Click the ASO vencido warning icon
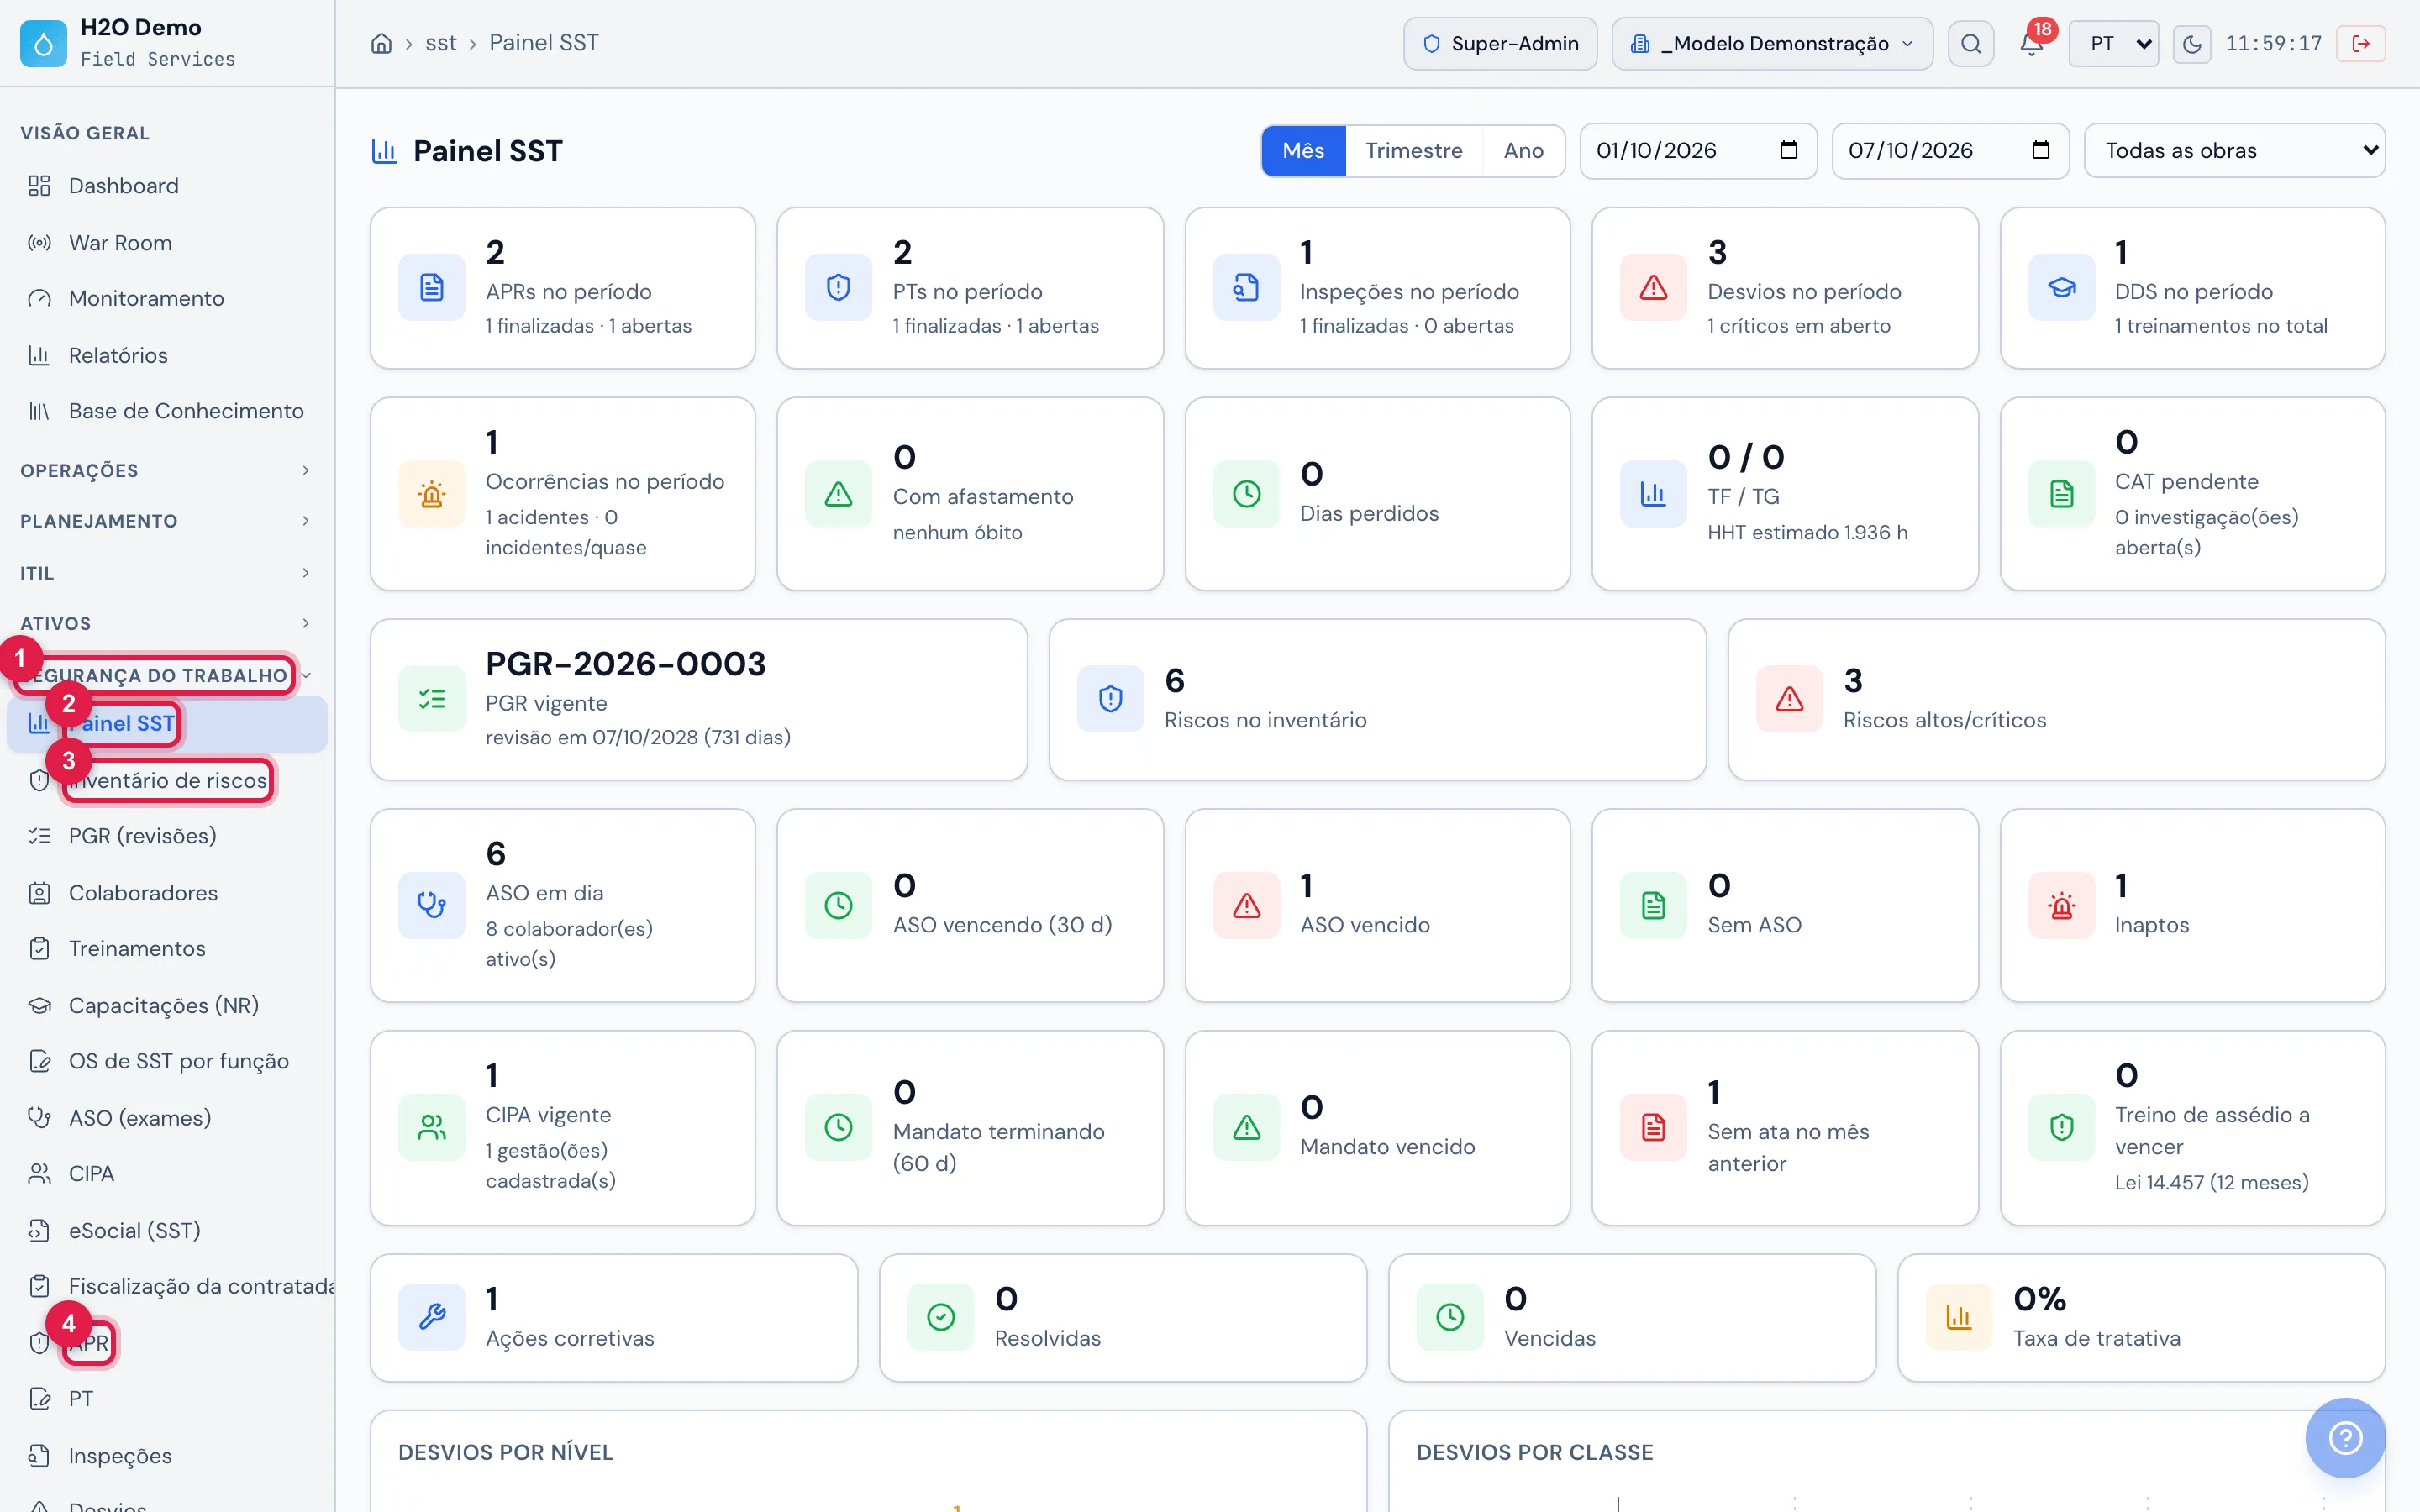2420x1512 pixels. (1246, 905)
